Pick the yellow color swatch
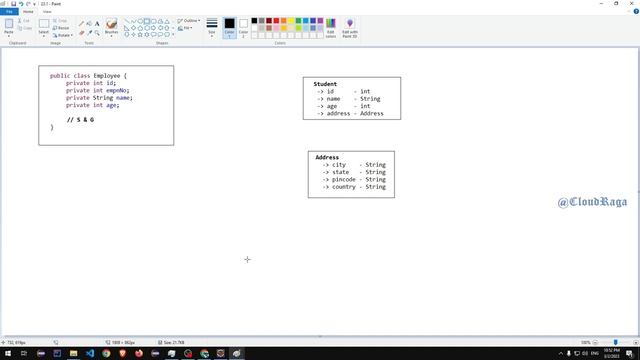The image size is (640, 360). pos(291,20)
